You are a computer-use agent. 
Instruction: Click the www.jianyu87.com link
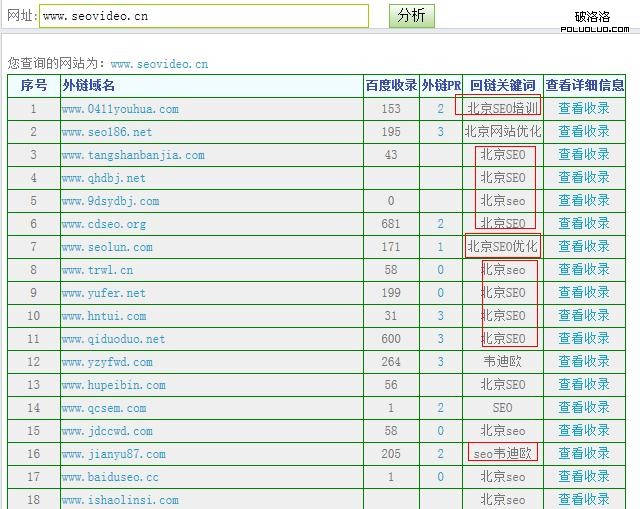tap(113, 454)
